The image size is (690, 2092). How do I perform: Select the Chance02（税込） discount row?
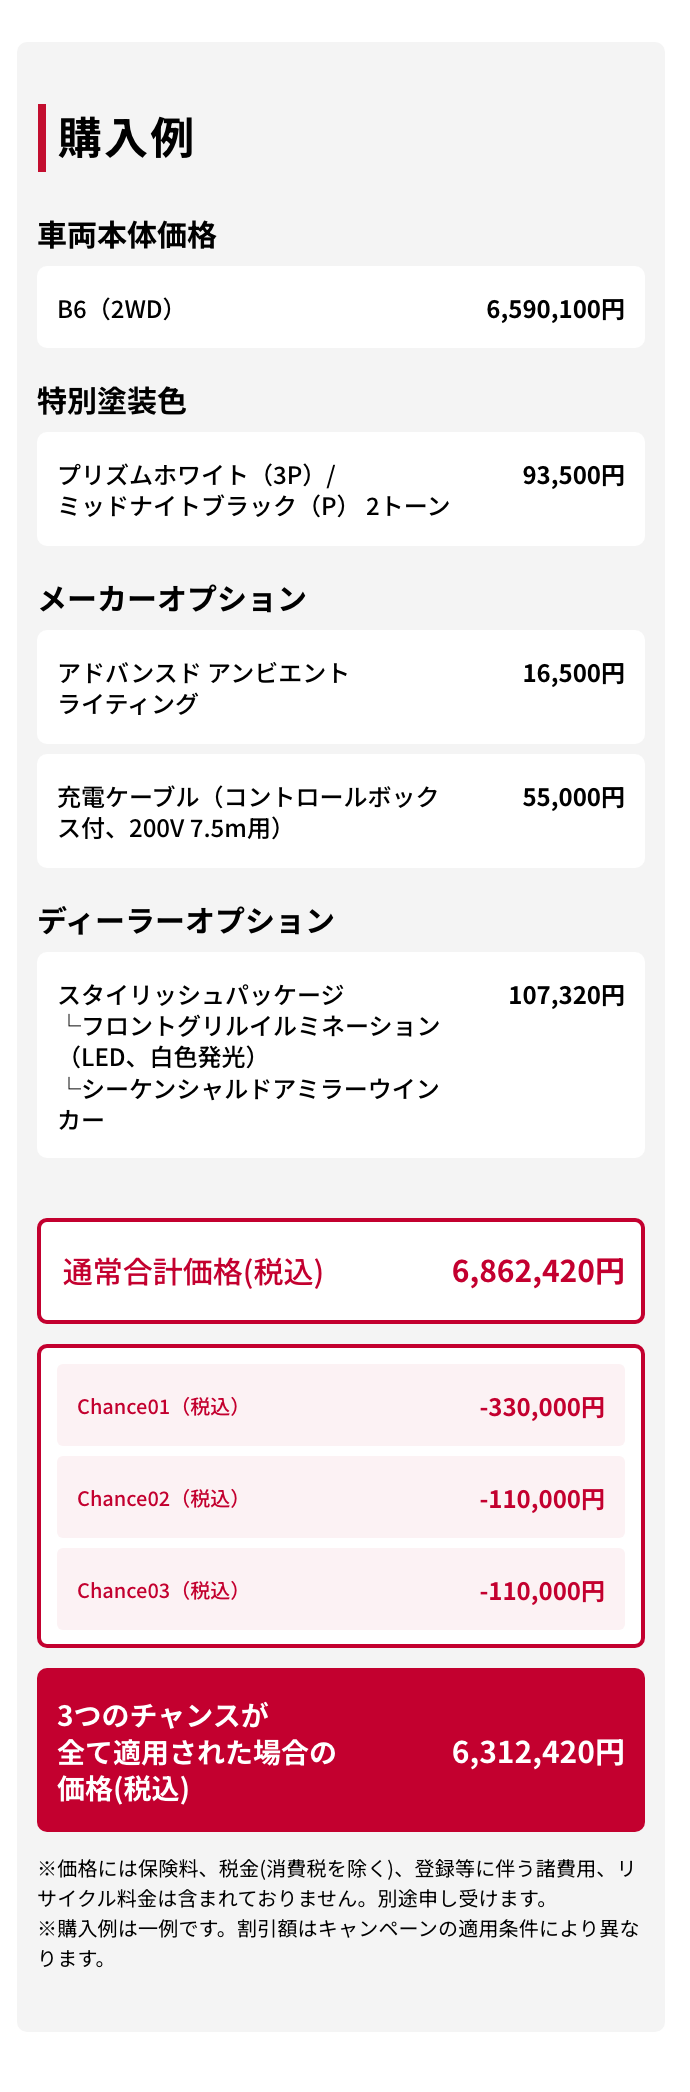340,1498
